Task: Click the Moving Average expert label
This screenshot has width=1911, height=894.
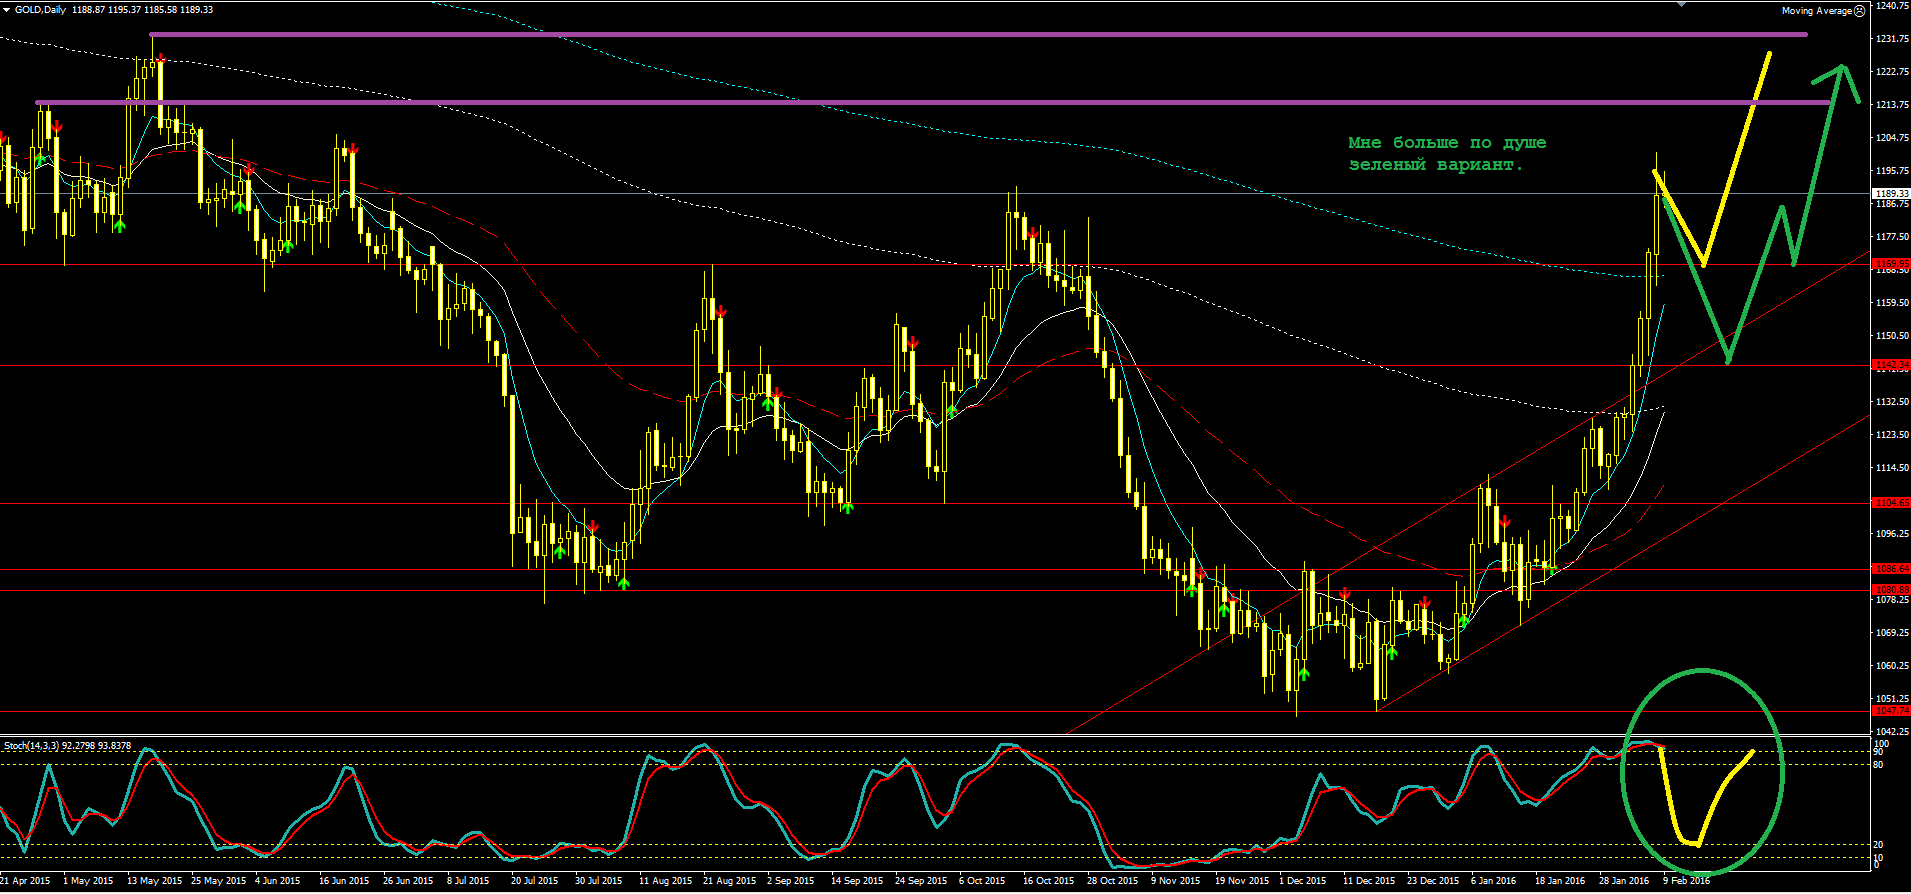Action: click(1817, 11)
